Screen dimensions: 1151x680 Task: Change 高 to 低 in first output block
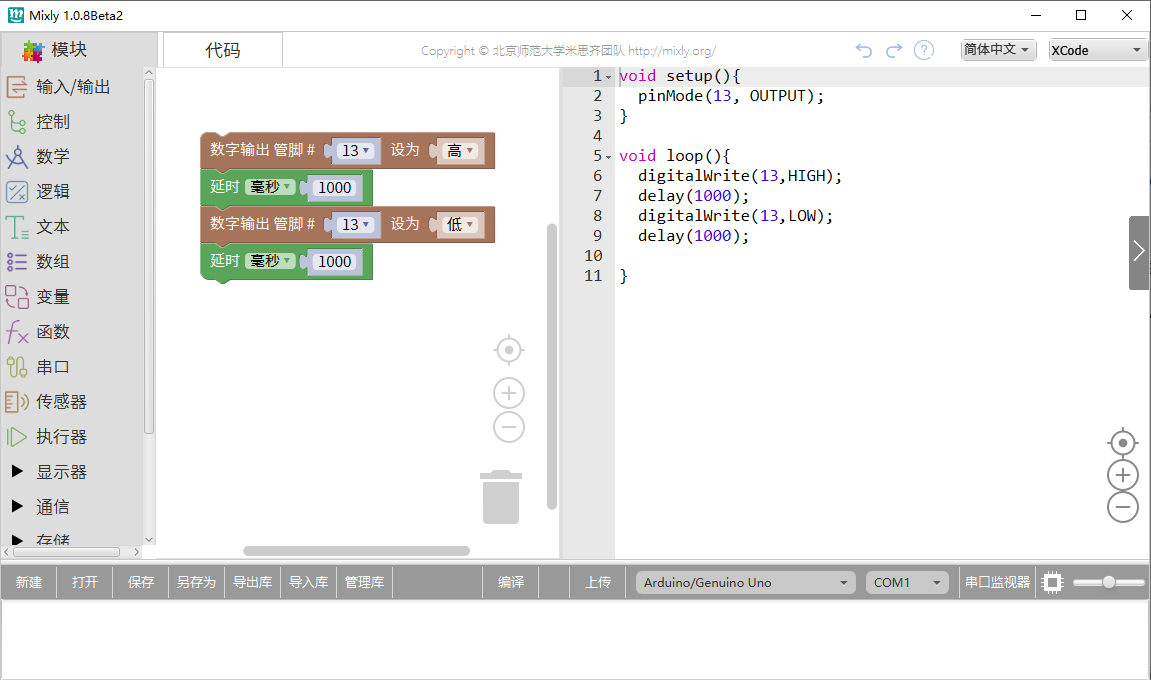click(x=461, y=150)
